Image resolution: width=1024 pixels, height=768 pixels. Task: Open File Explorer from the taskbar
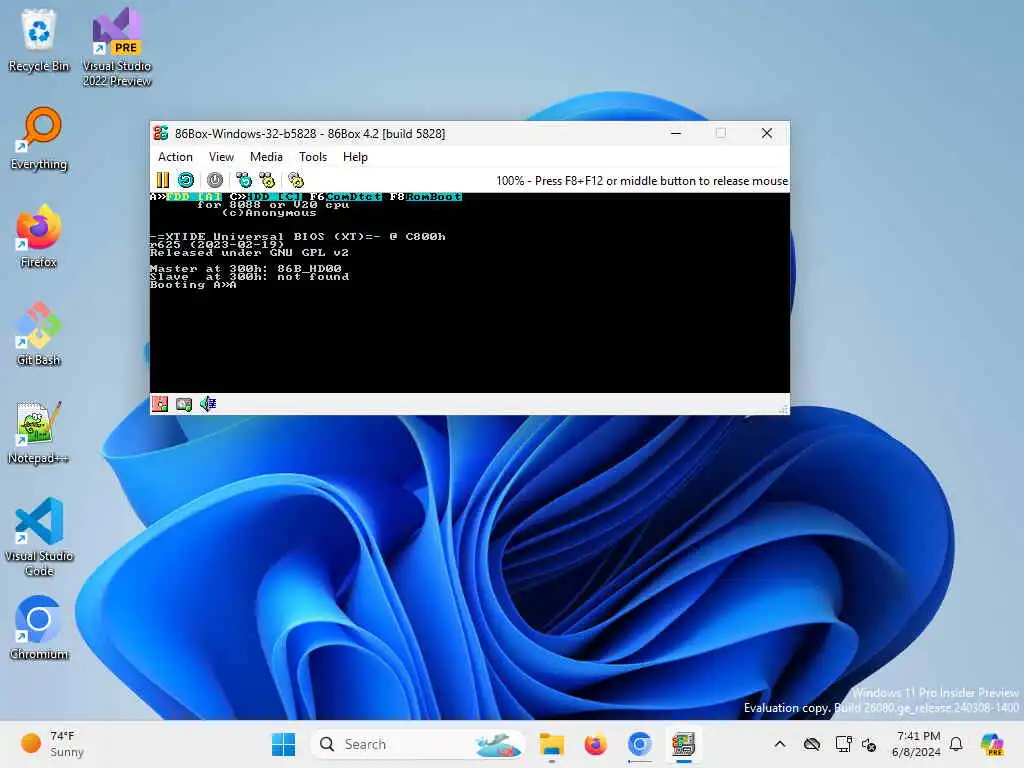(x=552, y=744)
